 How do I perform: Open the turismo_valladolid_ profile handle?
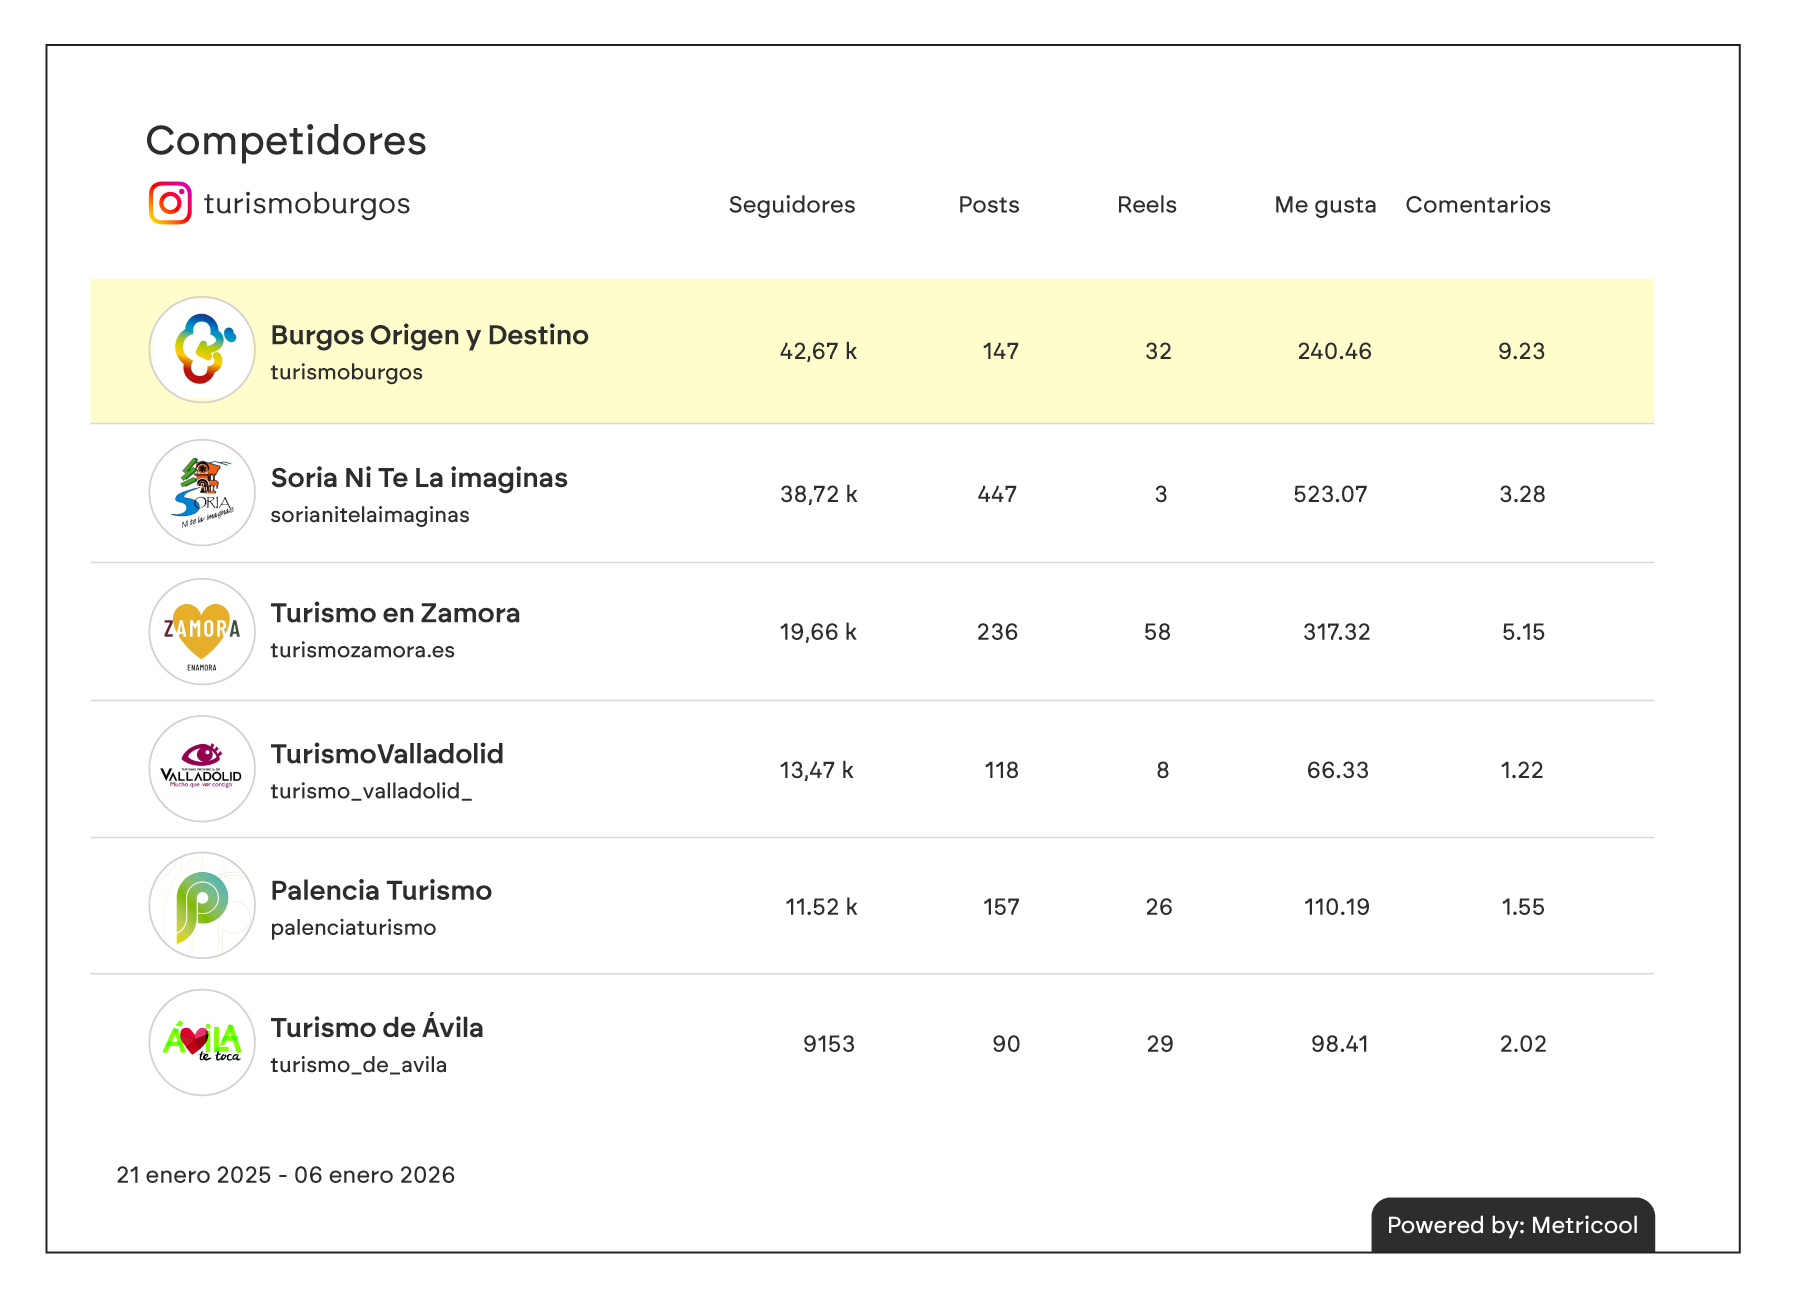coord(370,791)
